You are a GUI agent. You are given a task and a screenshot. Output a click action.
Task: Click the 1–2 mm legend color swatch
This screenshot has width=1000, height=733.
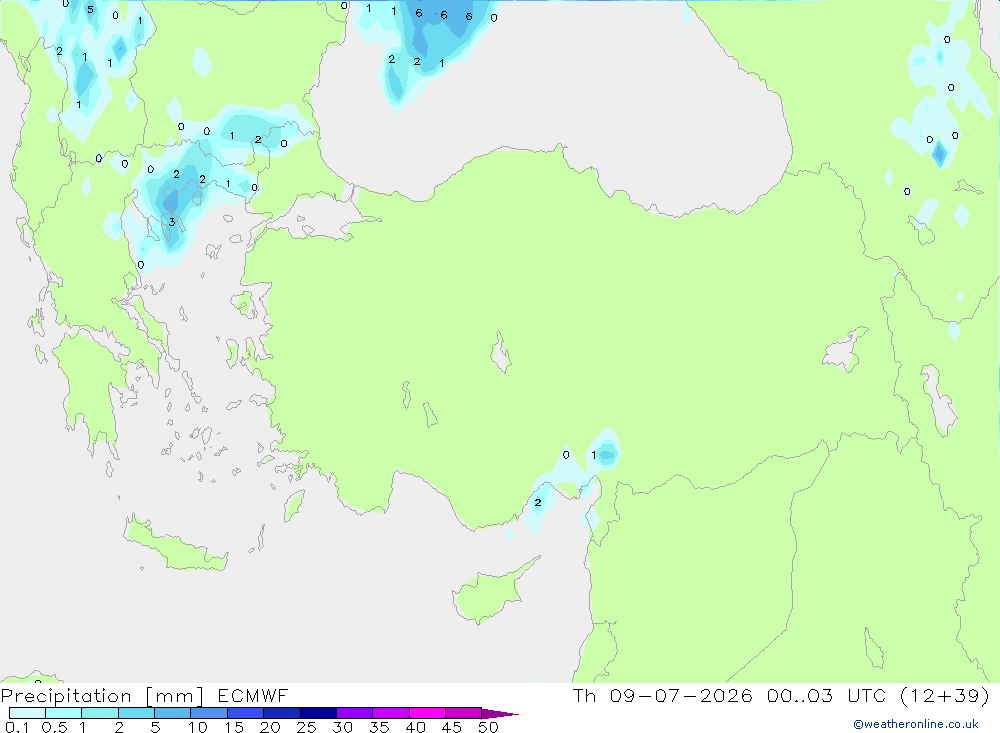(100, 713)
